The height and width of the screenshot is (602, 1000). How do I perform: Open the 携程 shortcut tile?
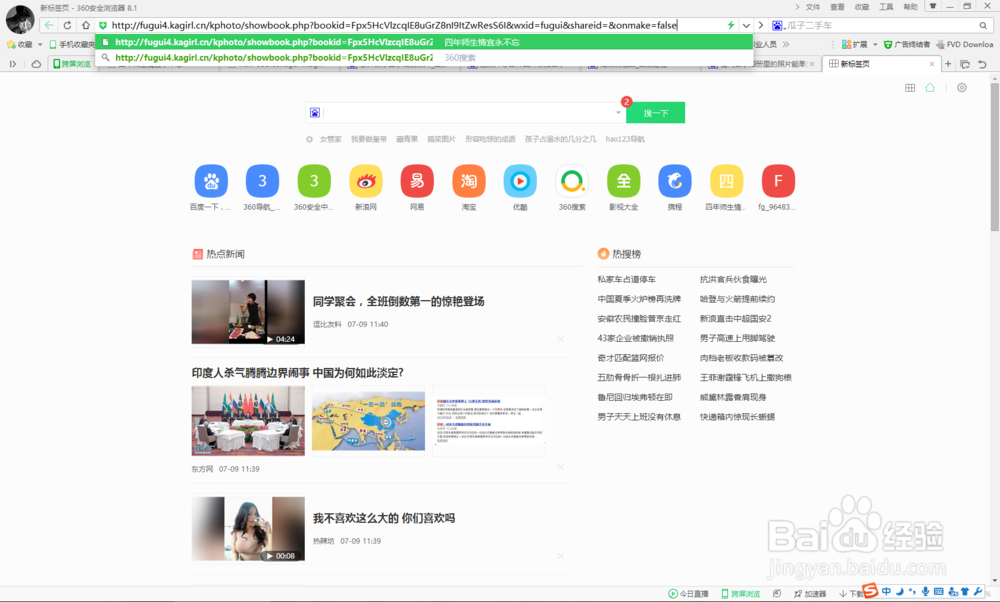pyautogui.click(x=675, y=187)
